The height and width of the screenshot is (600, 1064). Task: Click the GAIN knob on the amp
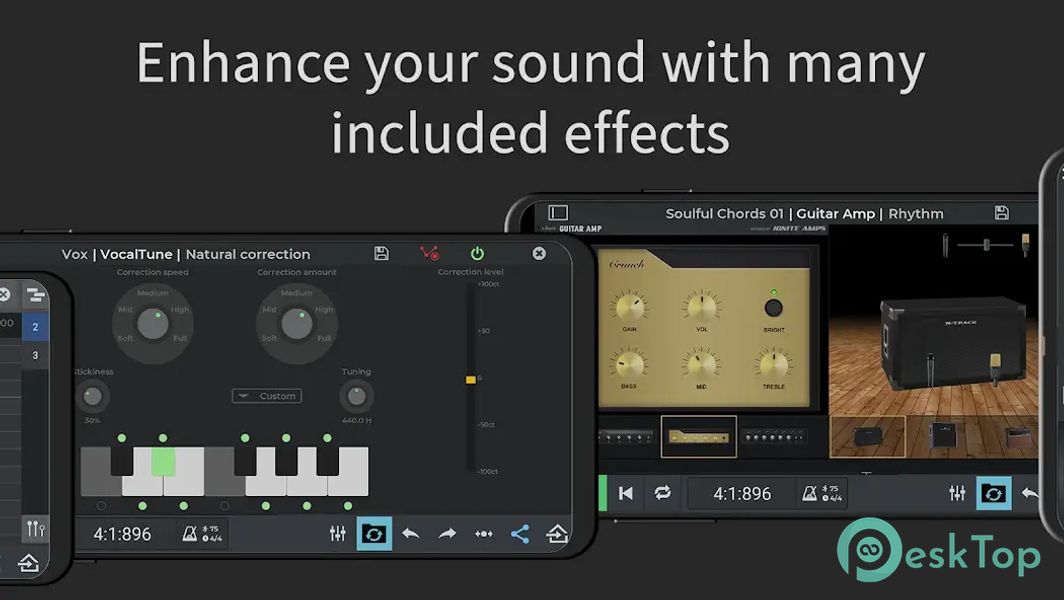point(630,307)
